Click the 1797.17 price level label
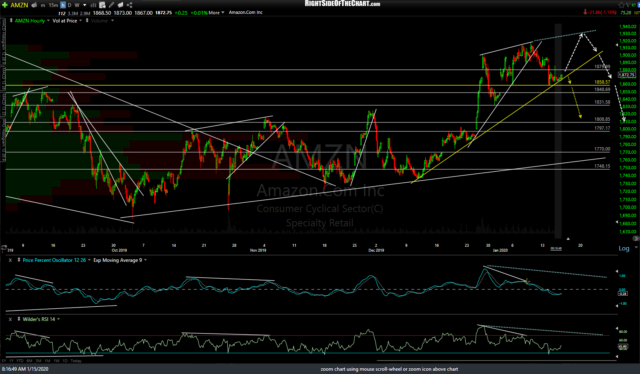Image resolution: width=640 pixels, height=374 pixels. click(602, 128)
